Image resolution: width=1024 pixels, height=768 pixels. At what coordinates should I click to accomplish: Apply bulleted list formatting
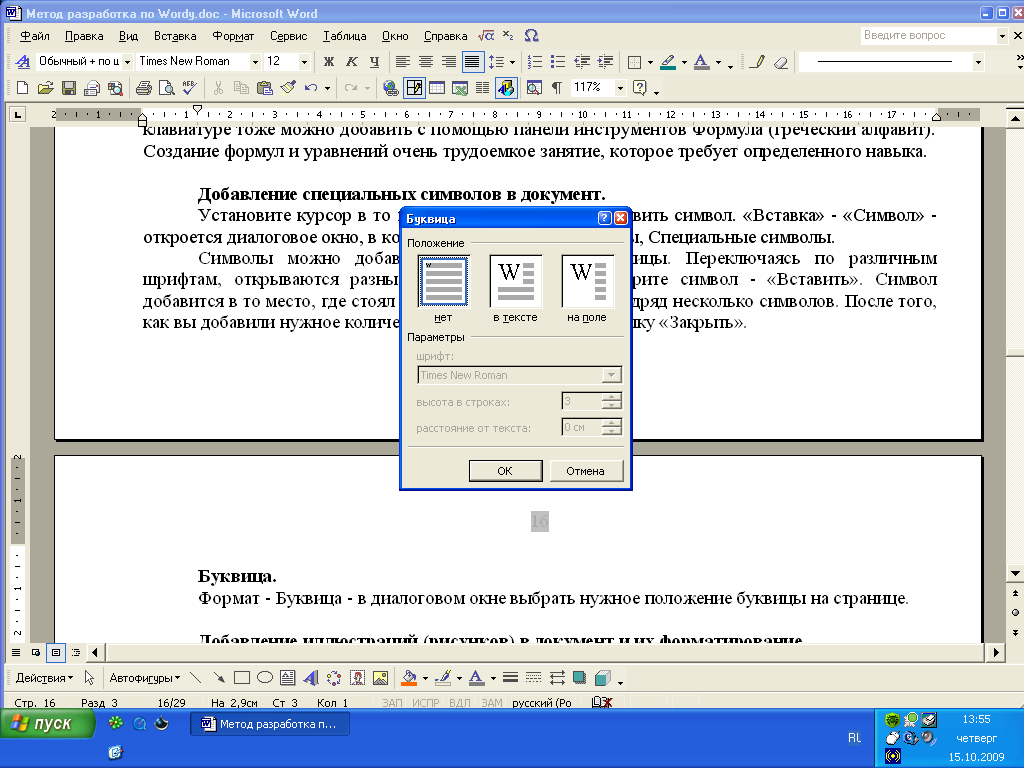click(x=558, y=62)
